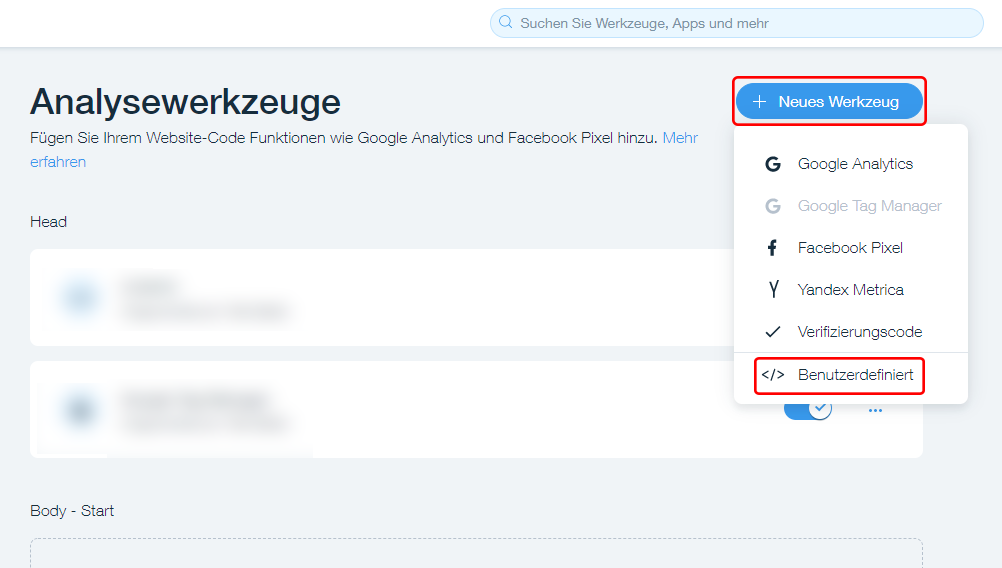Open the three-dot menu beside the toggle
The image size is (1002, 568).
pyautogui.click(x=875, y=410)
